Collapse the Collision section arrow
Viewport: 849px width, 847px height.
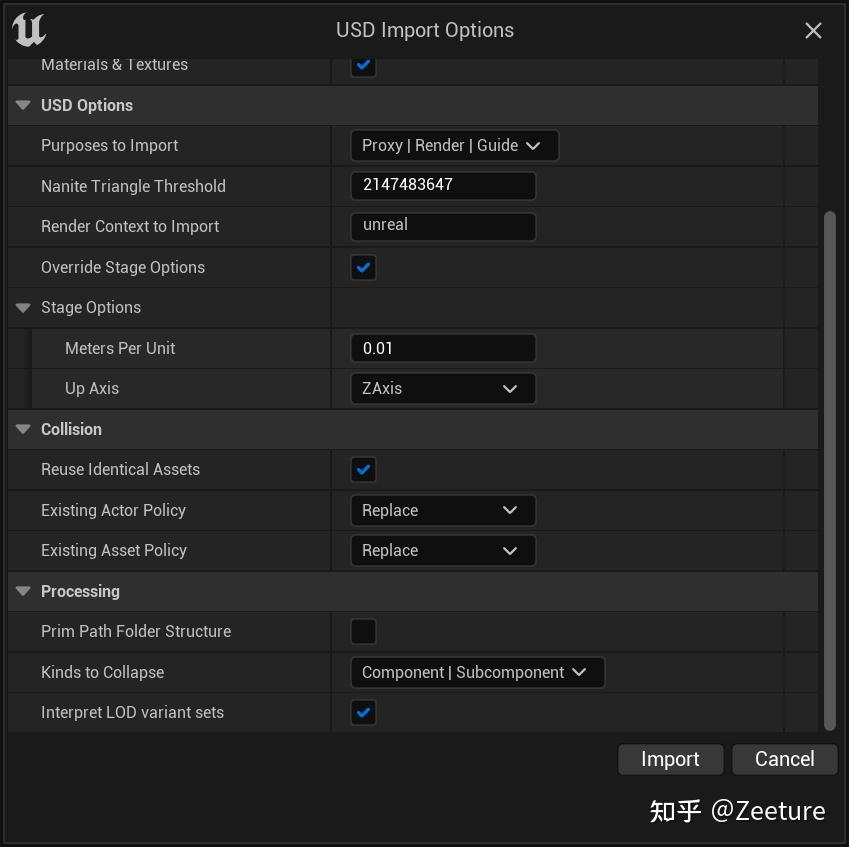coord(23,429)
